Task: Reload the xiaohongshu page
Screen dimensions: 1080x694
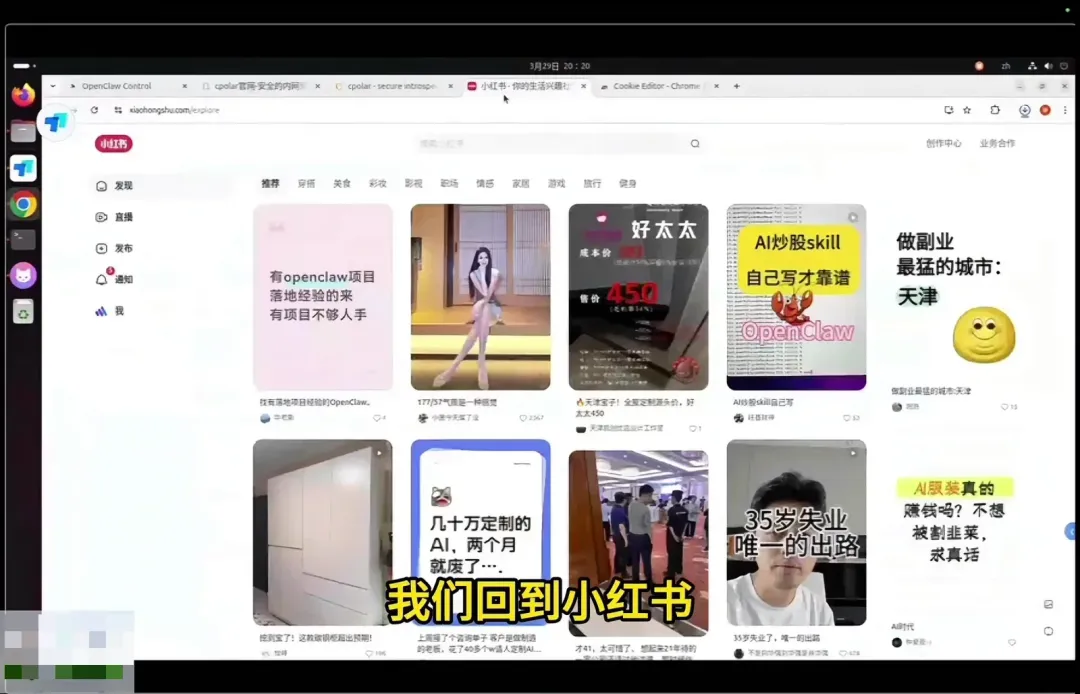Action: [x=94, y=110]
